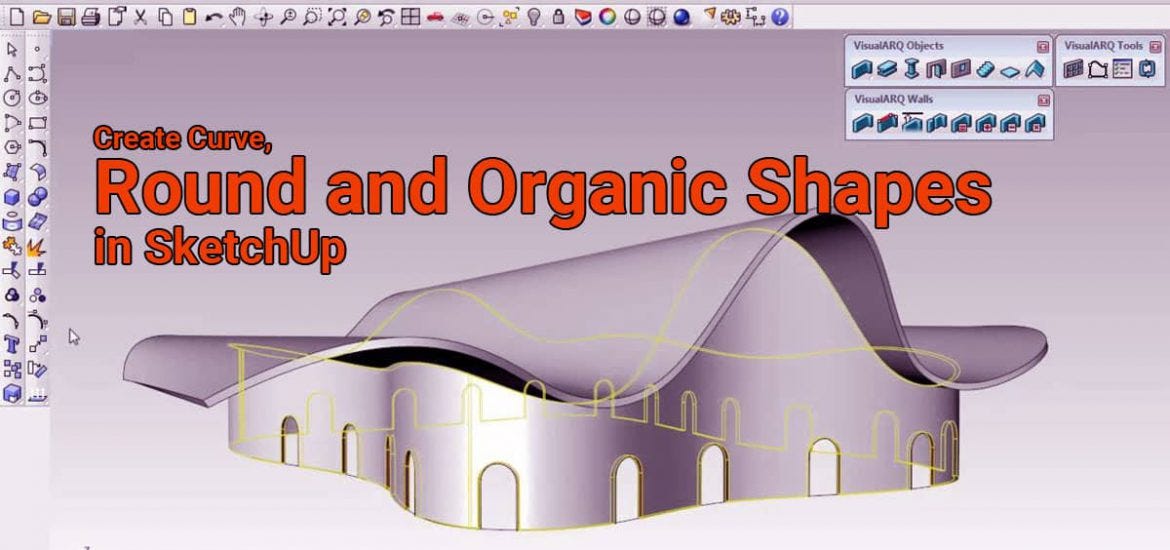This screenshot has width=1170, height=550.
Task: Cut selection with the scissors icon
Action: (140, 17)
